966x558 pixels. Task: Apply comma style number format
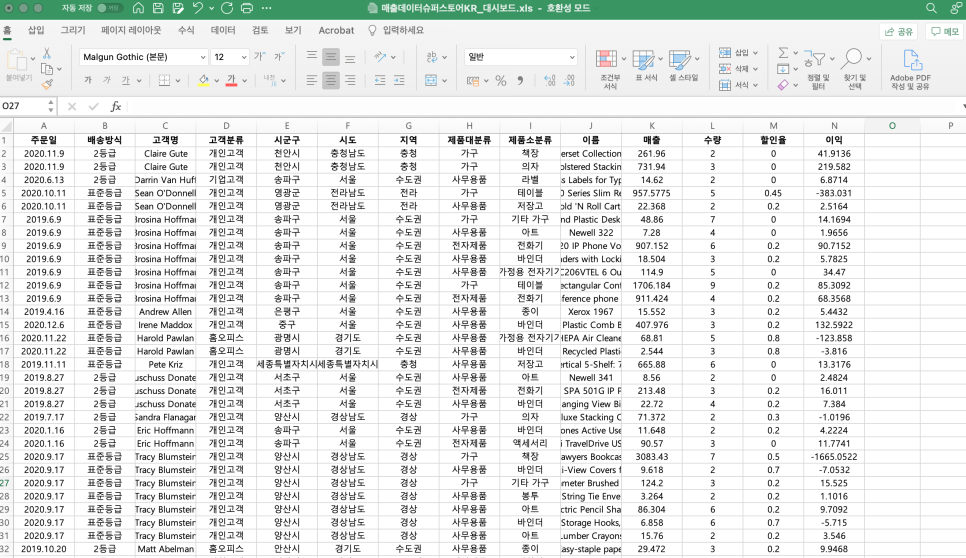(521, 81)
